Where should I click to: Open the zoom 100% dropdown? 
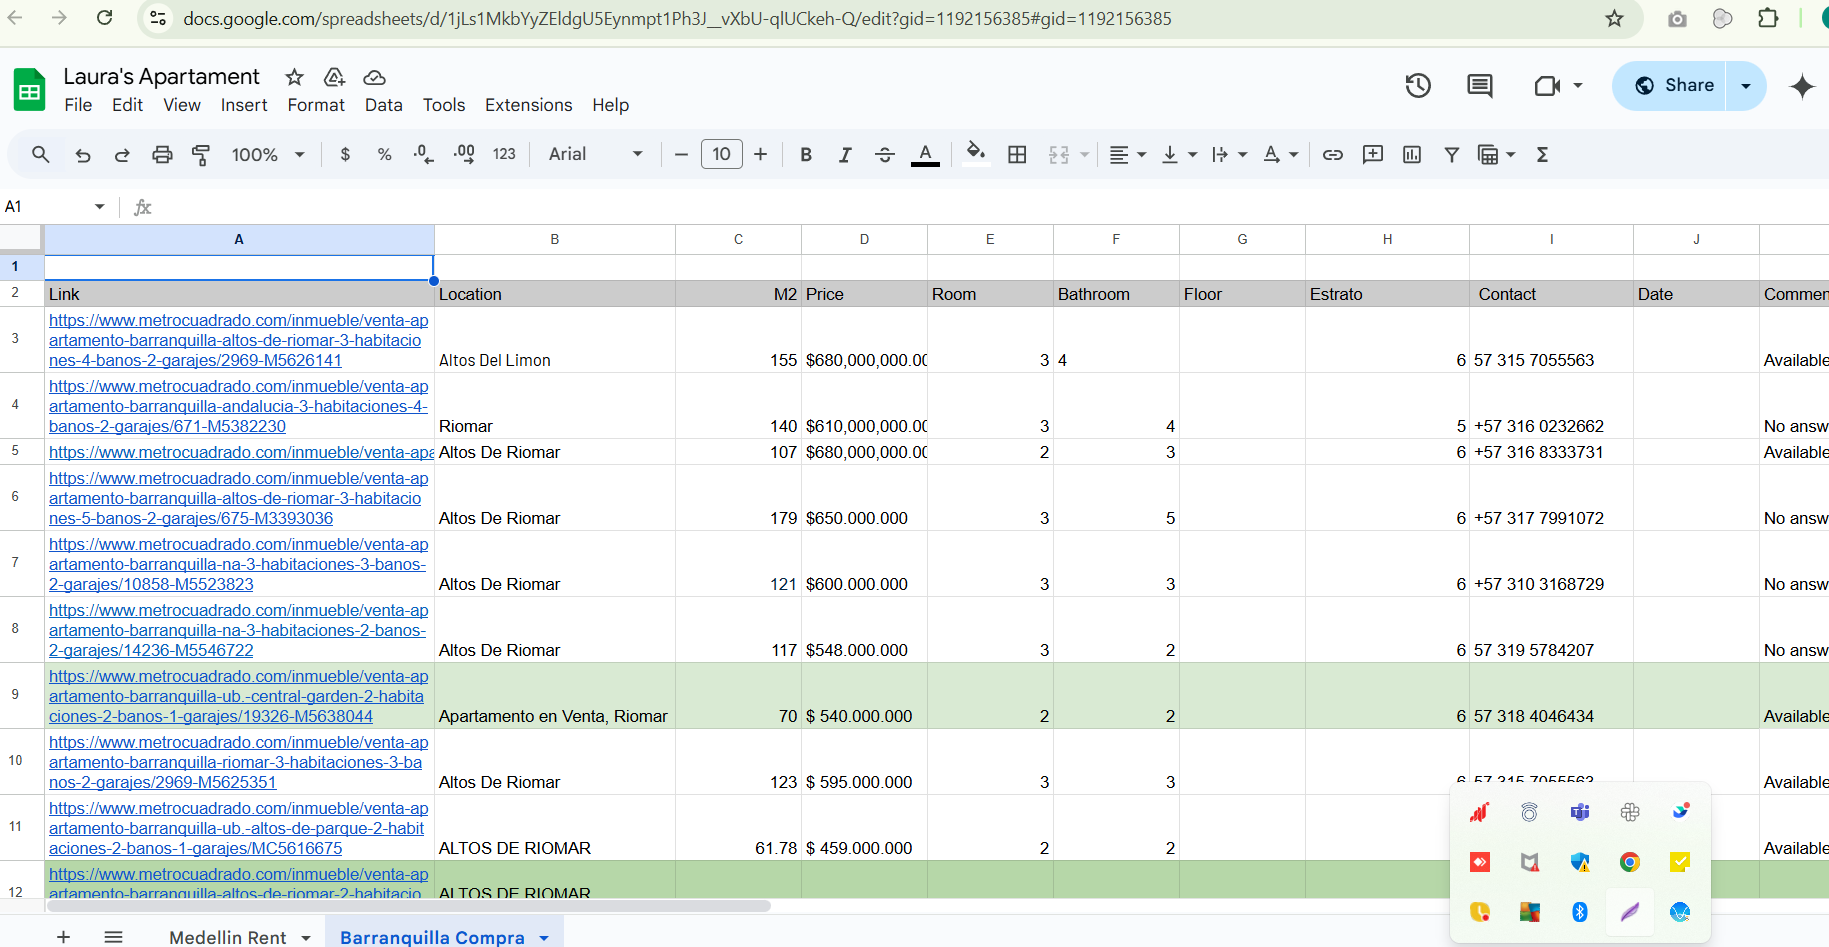tap(267, 155)
